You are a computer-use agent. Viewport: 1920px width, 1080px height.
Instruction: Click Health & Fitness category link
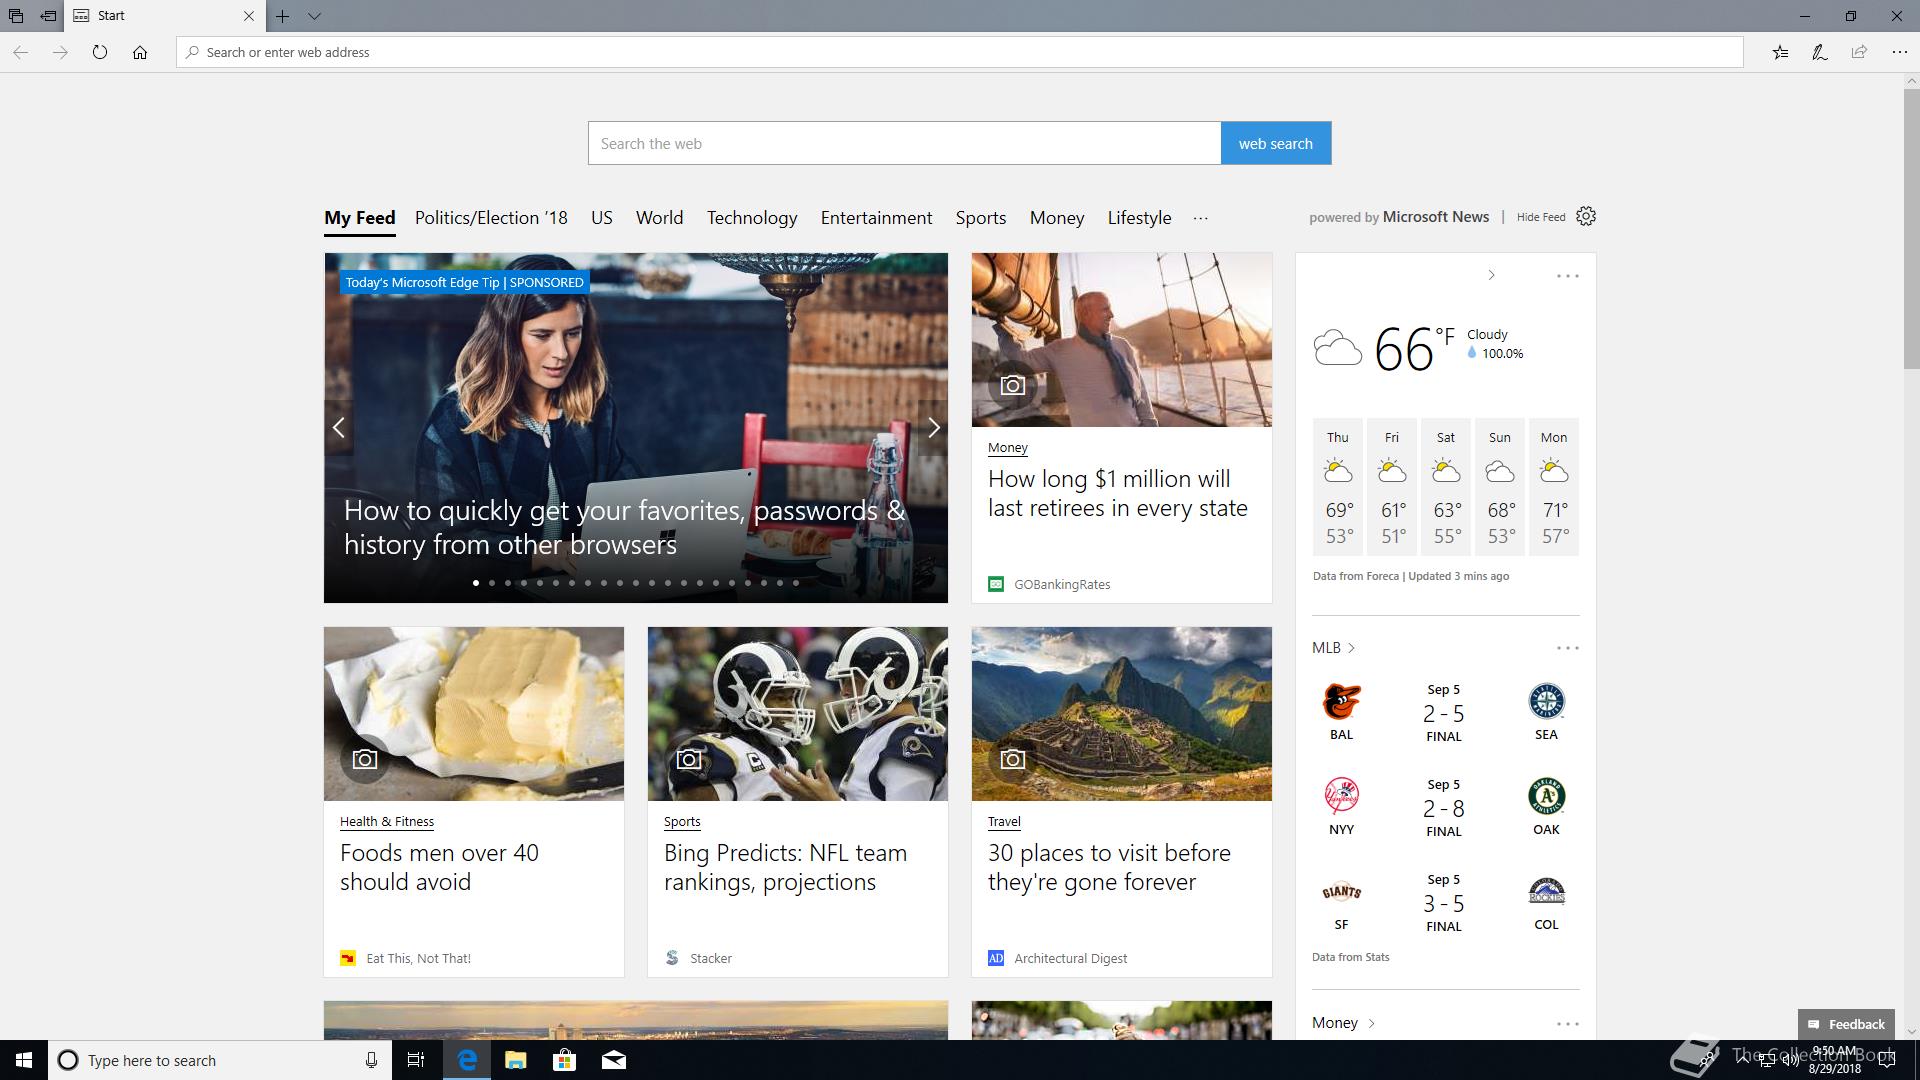coord(387,821)
